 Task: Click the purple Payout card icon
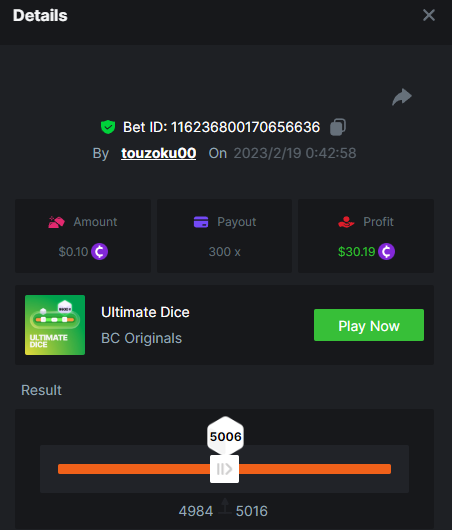[201, 222]
